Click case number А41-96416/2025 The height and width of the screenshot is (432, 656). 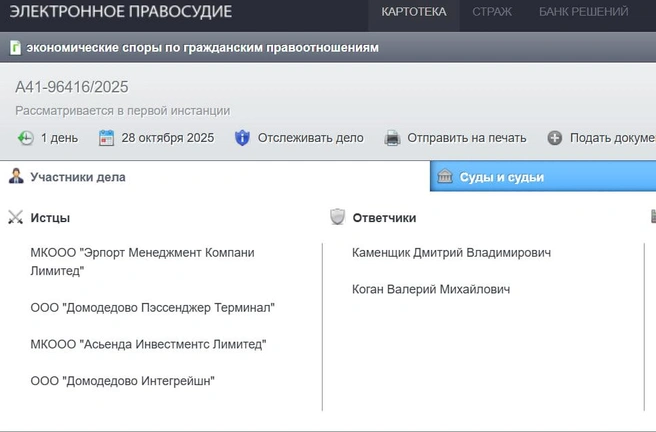point(72,87)
